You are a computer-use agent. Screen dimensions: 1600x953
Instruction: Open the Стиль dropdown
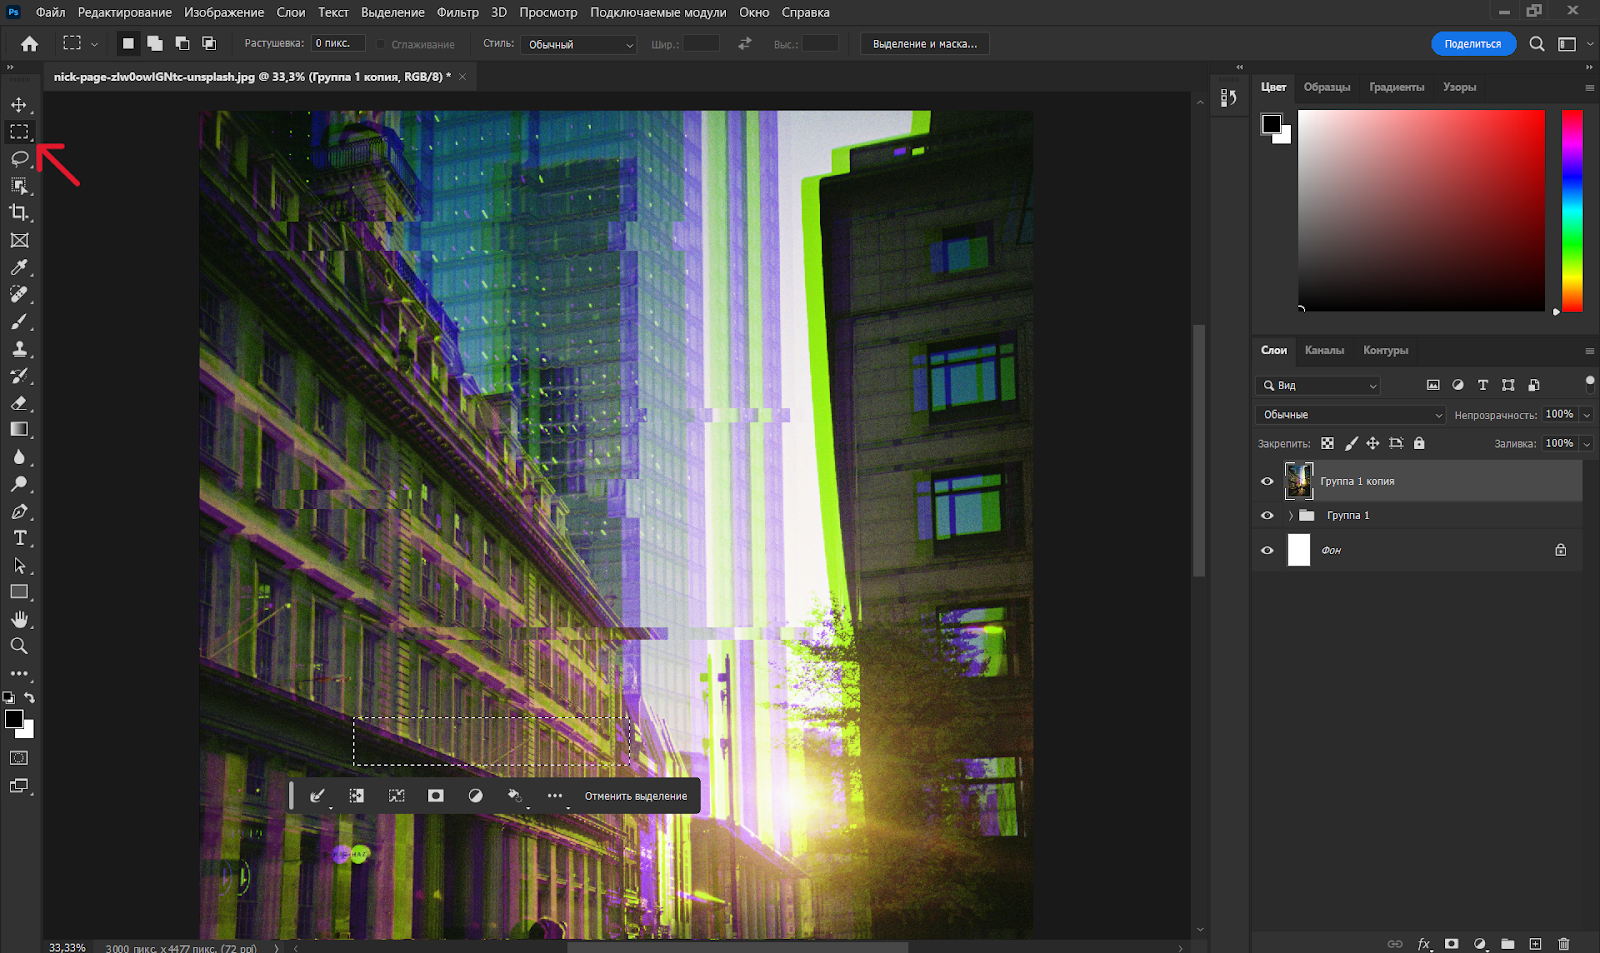point(578,44)
